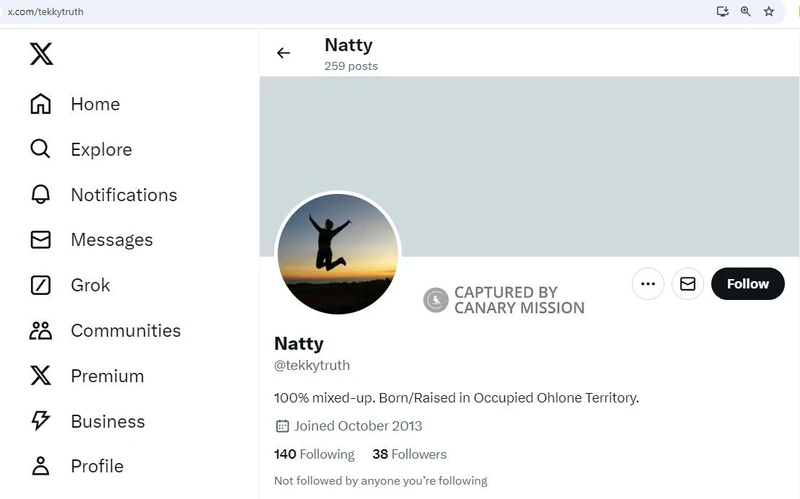The image size is (800, 499).
Task: Open Messages envelope in sidebar
Action: pos(40,240)
